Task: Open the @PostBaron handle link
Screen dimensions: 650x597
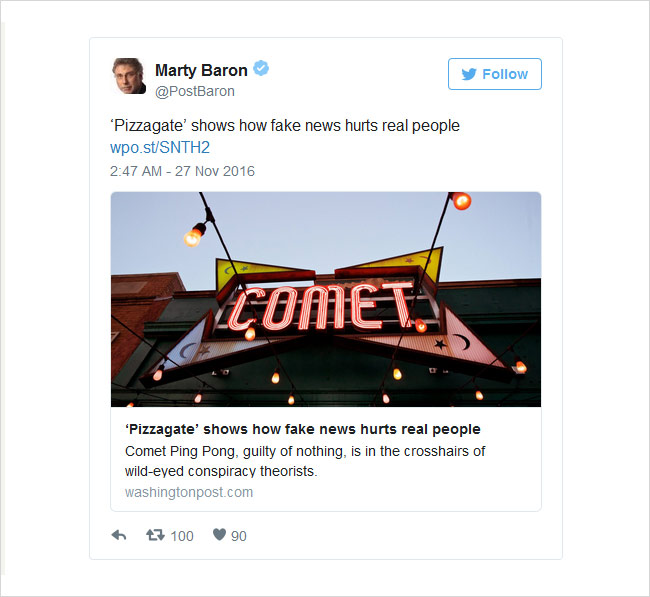Action: tap(195, 91)
